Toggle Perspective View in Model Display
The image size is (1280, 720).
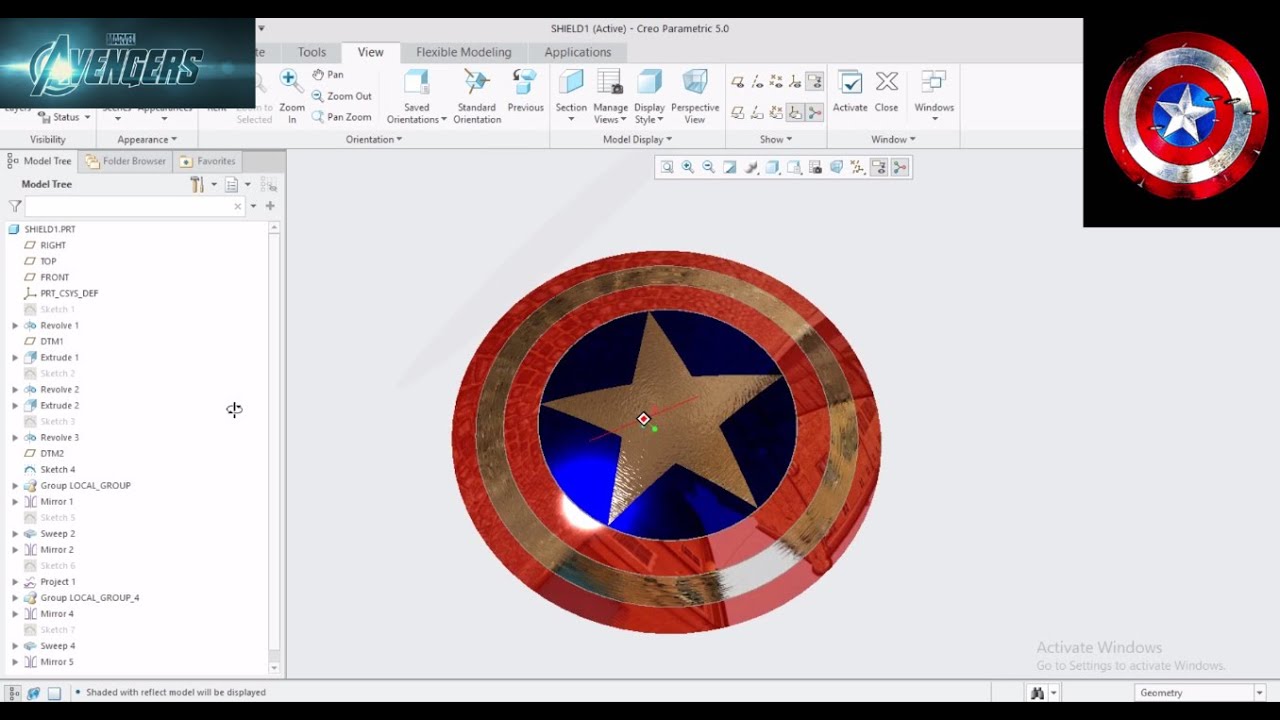695,97
